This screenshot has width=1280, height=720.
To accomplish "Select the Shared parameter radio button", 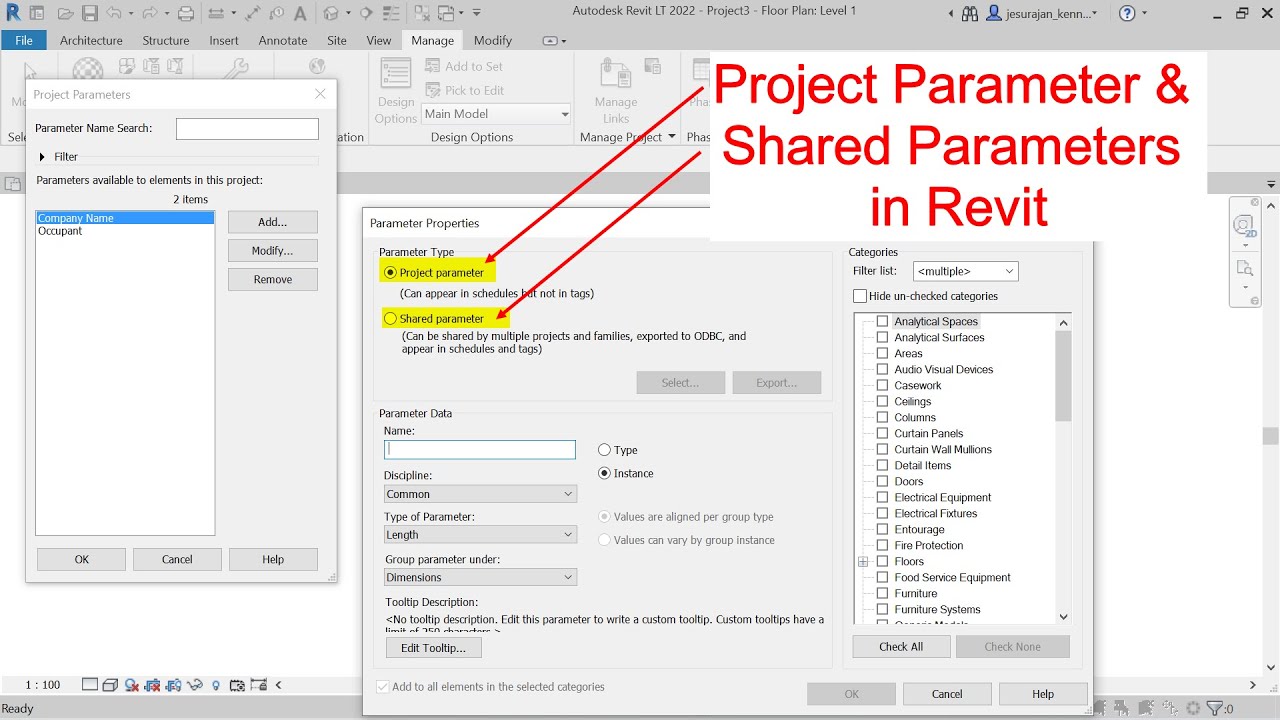I will [x=390, y=318].
